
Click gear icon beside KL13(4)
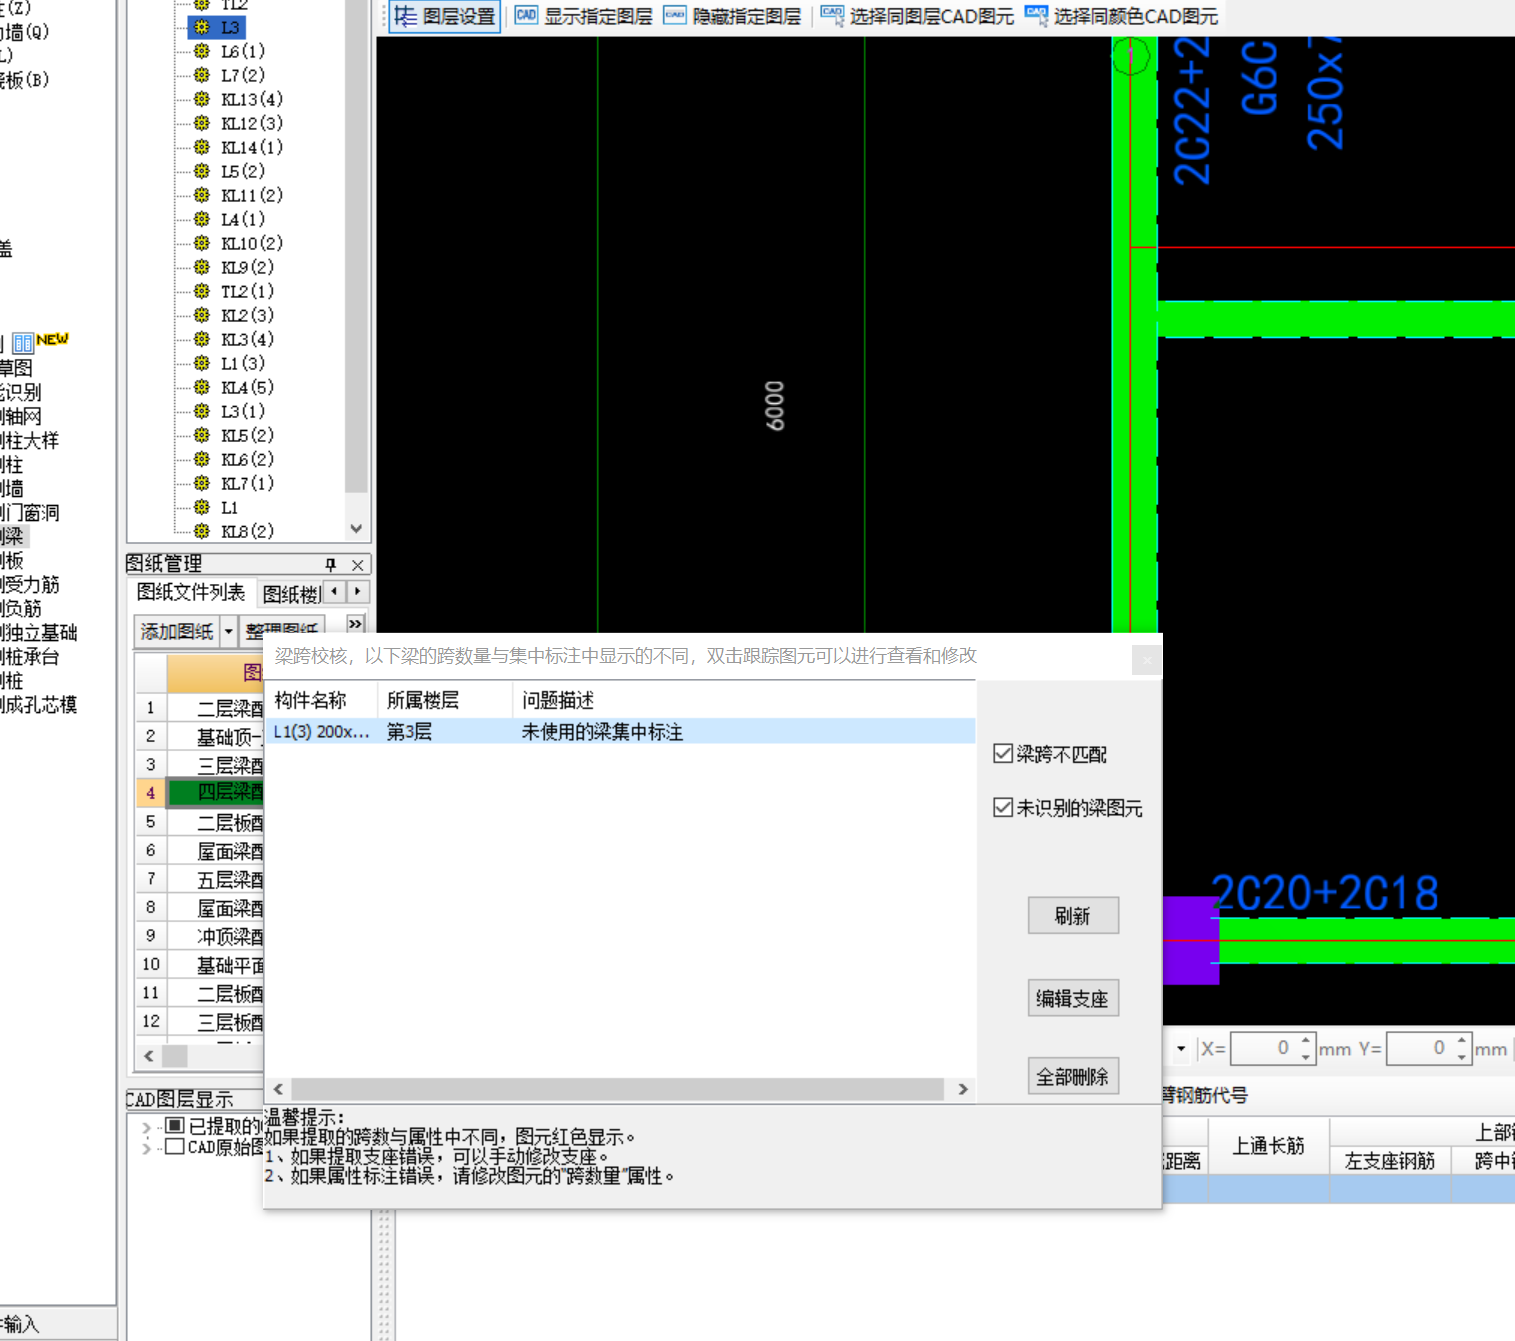pos(202,99)
